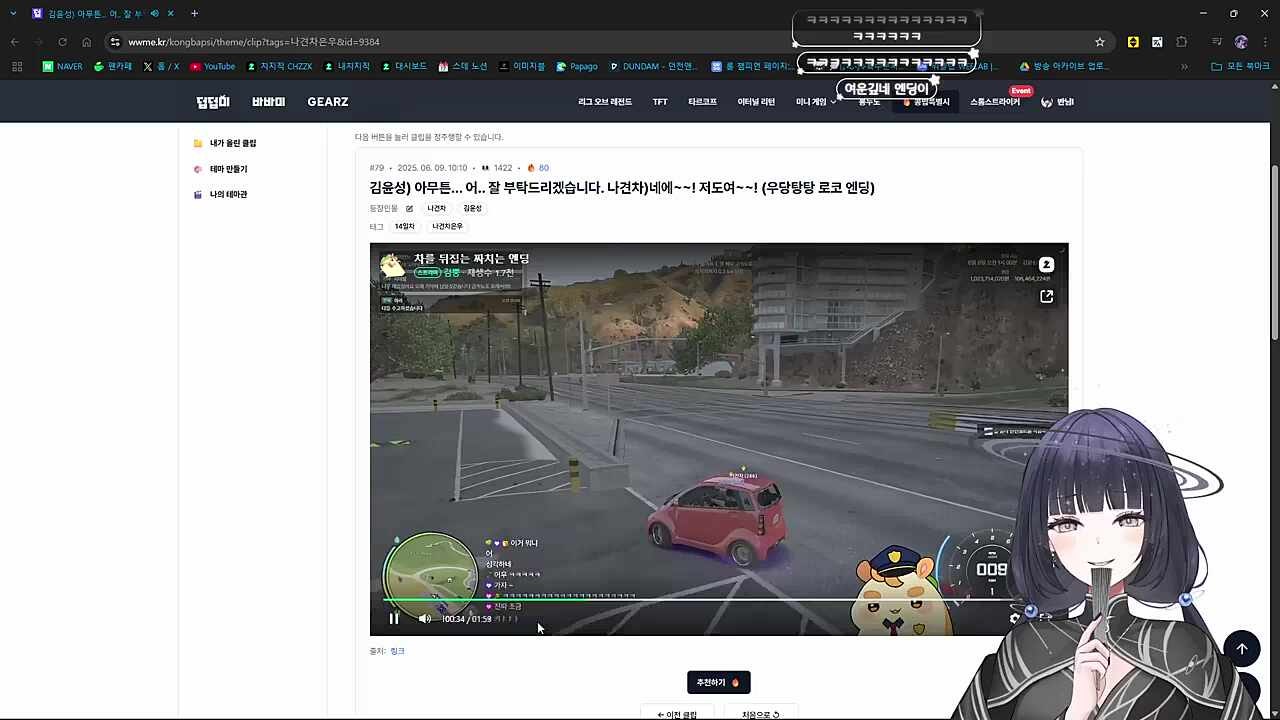Open the YouTube bookmark
The image size is (1280, 720).
(213, 67)
